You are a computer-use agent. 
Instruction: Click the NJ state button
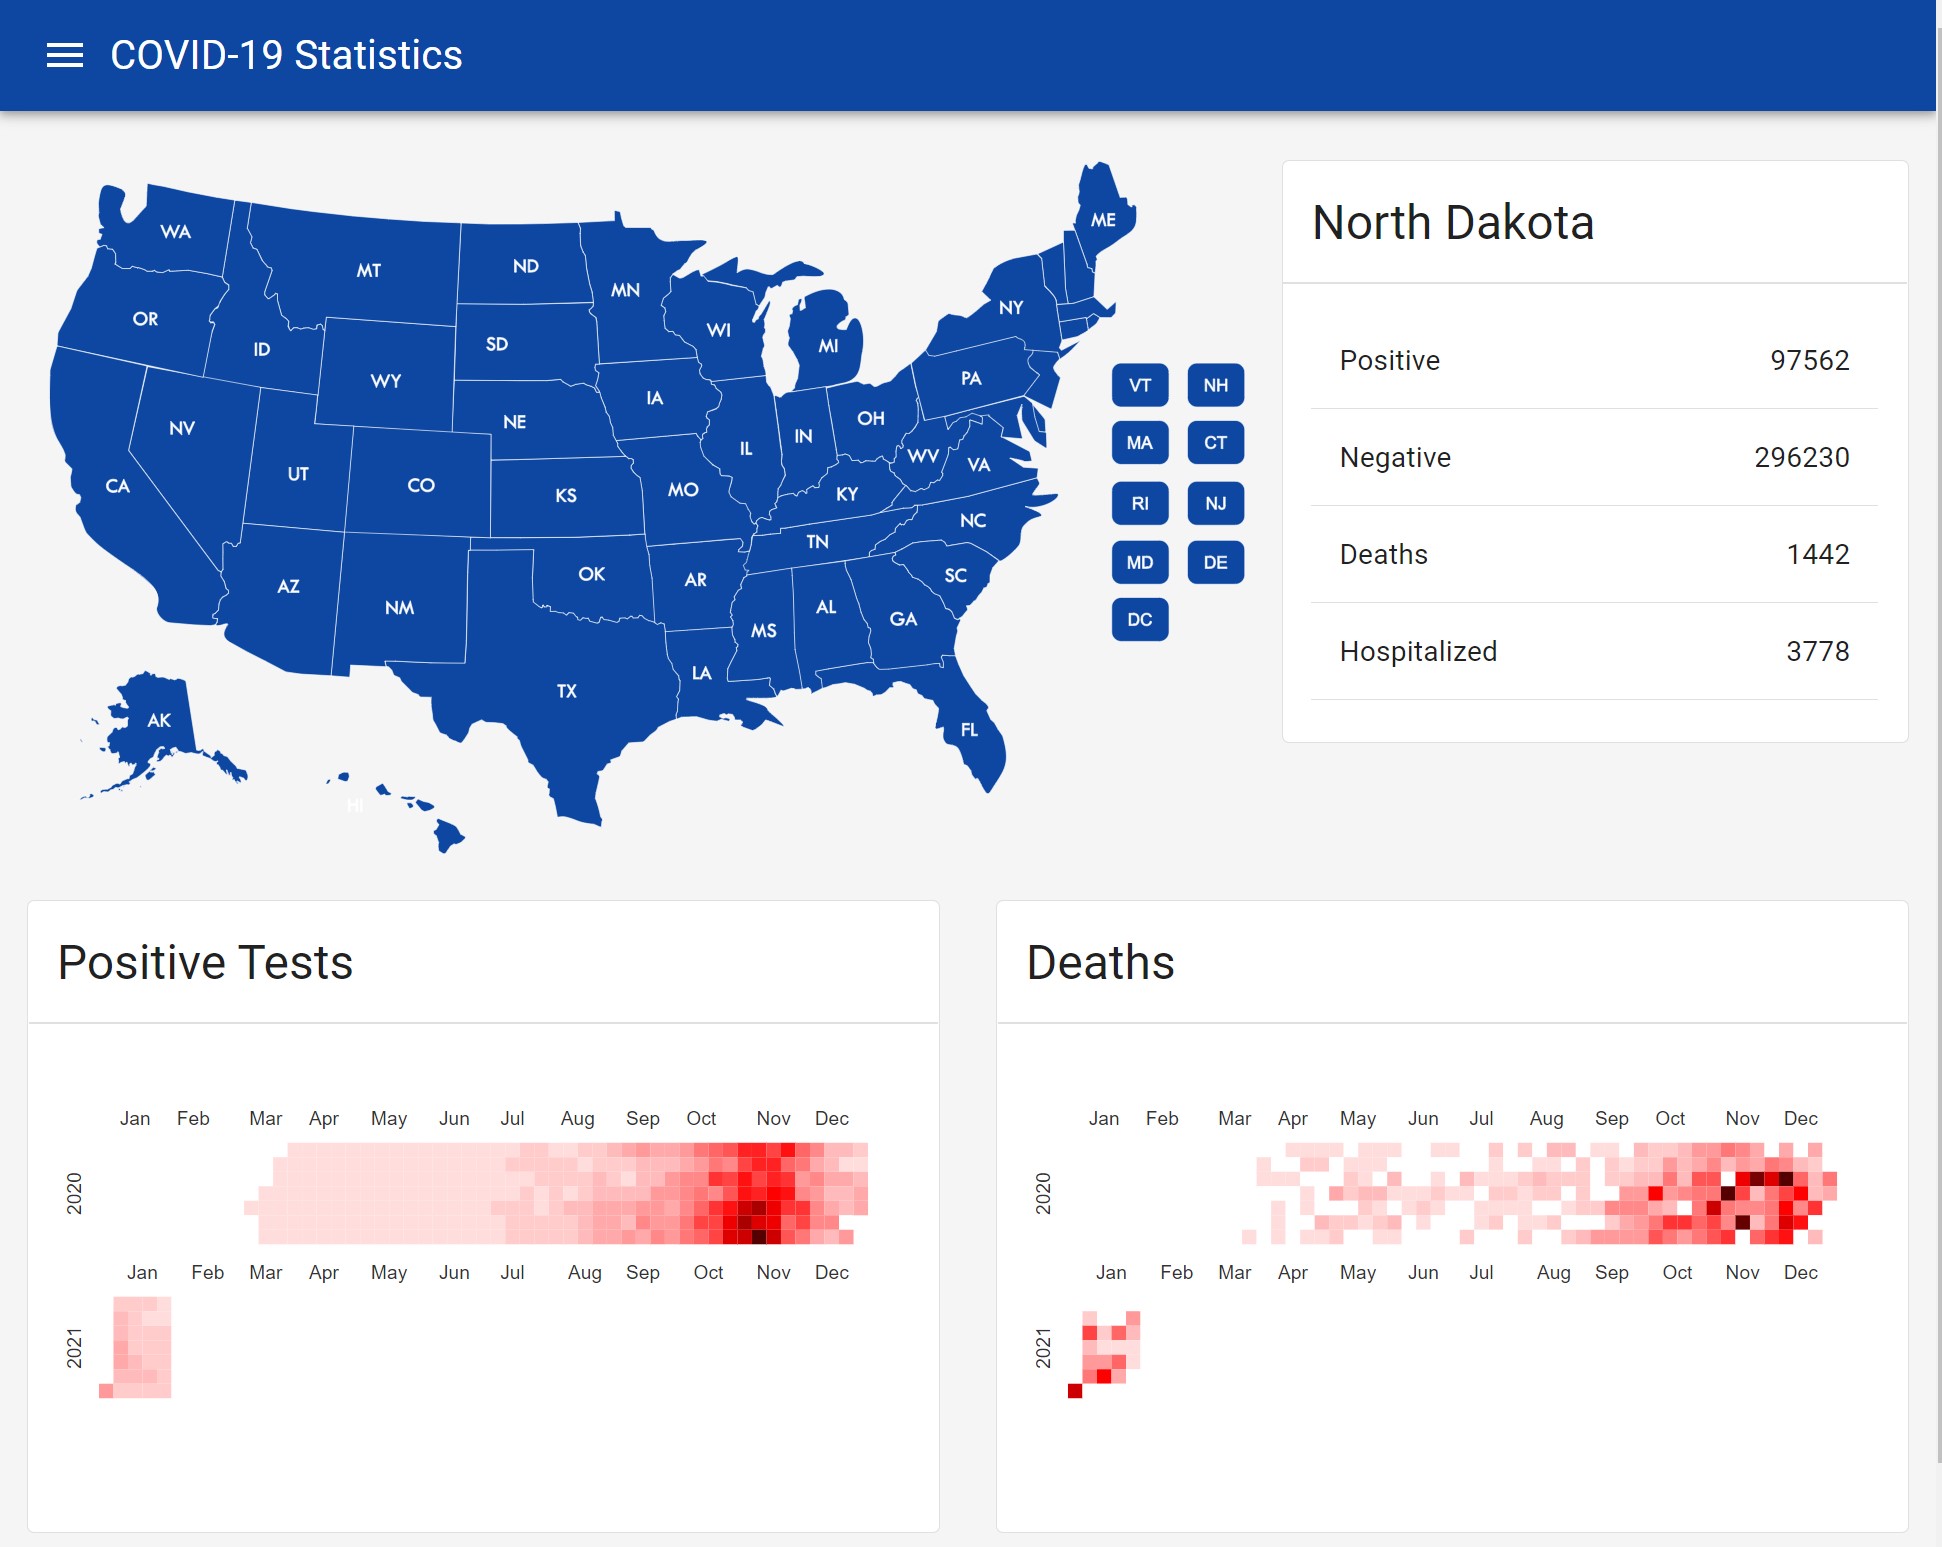point(1215,504)
